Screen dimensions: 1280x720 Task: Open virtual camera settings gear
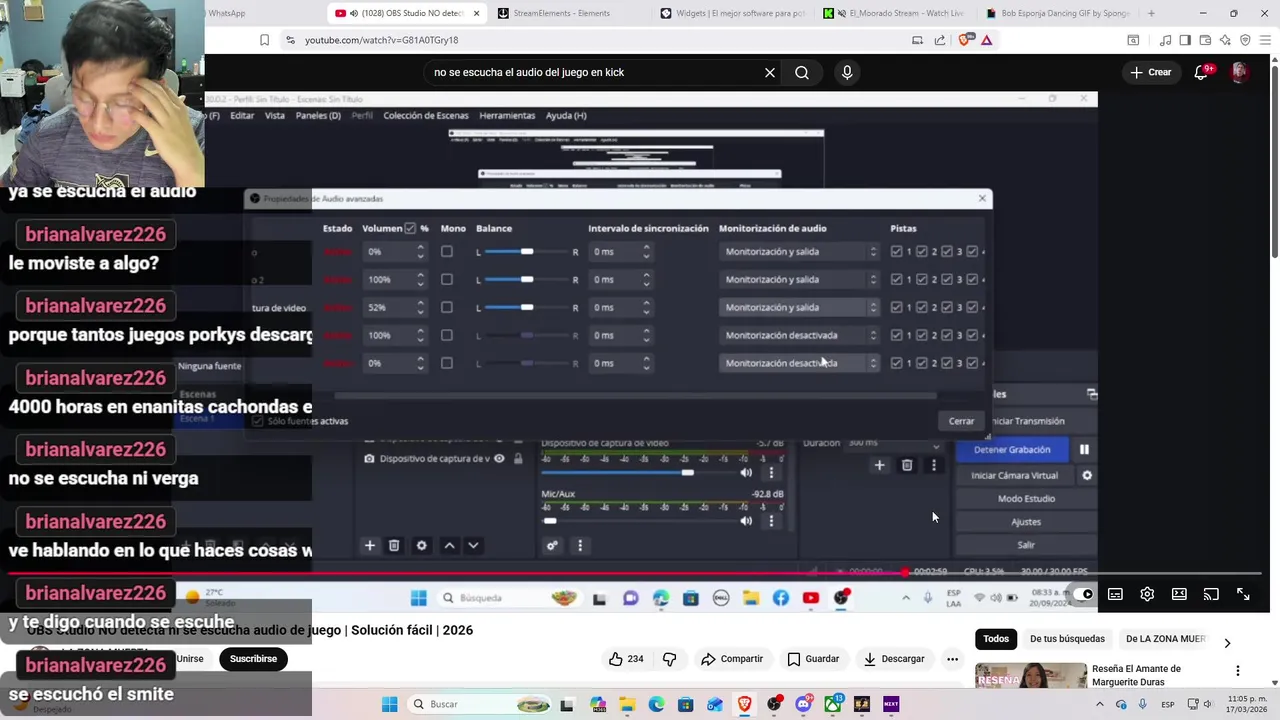[x=1087, y=475]
